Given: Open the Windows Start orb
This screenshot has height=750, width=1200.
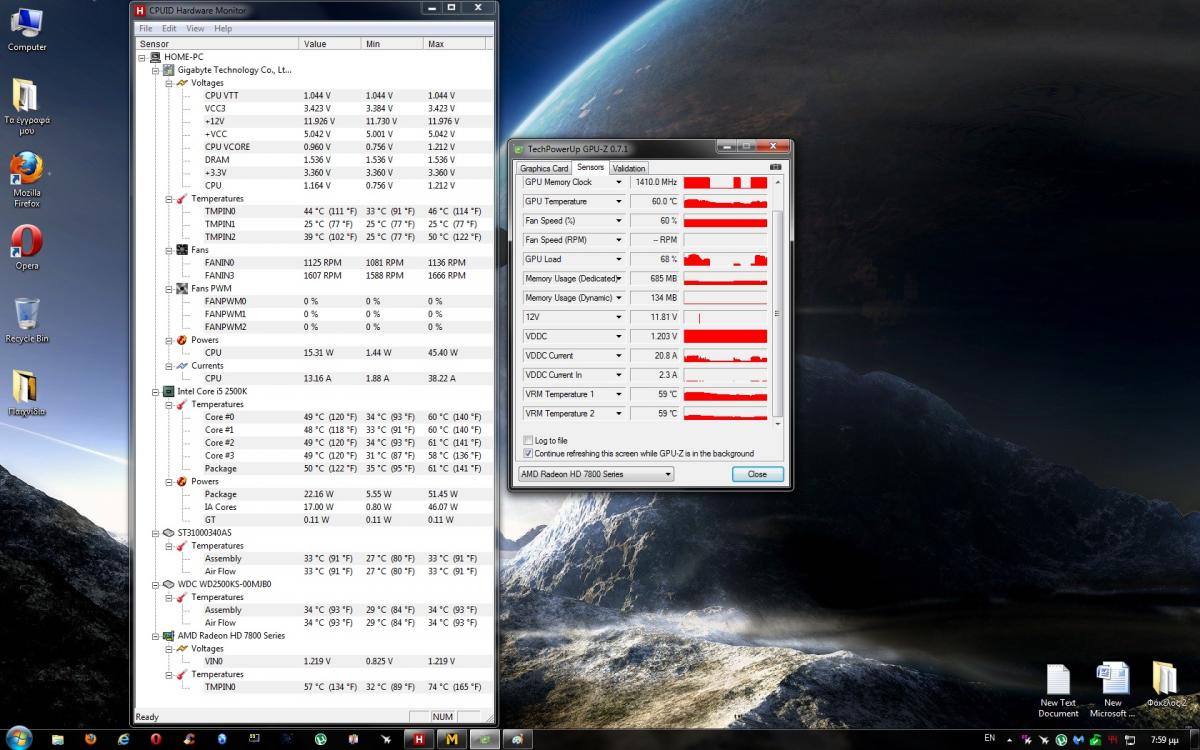Looking at the screenshot, I should coord(20,738).
